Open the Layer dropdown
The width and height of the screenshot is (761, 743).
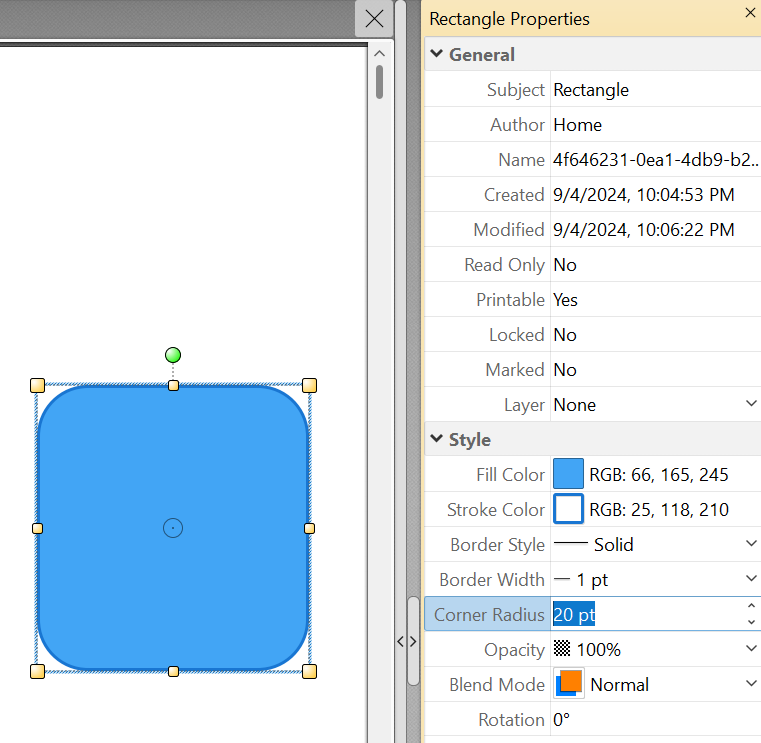coord(751,404)
